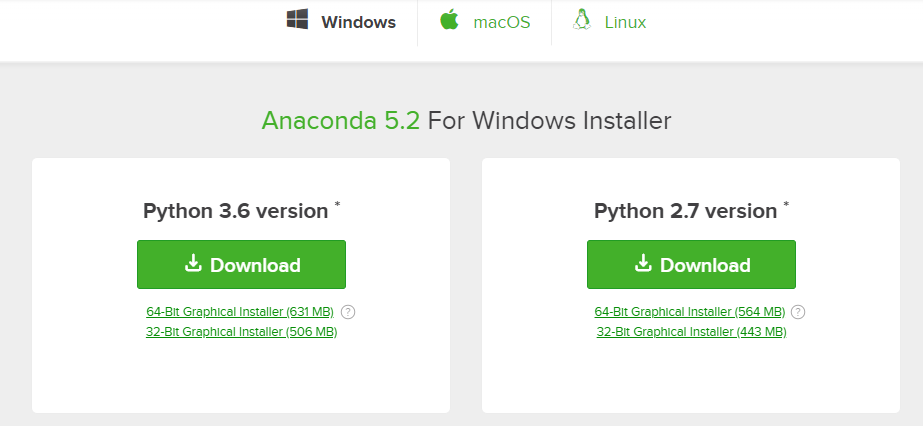923x426 pixels.
Task: Open 32-Bit Graphical Installer (506 MB) link
Action: [241, 332]
